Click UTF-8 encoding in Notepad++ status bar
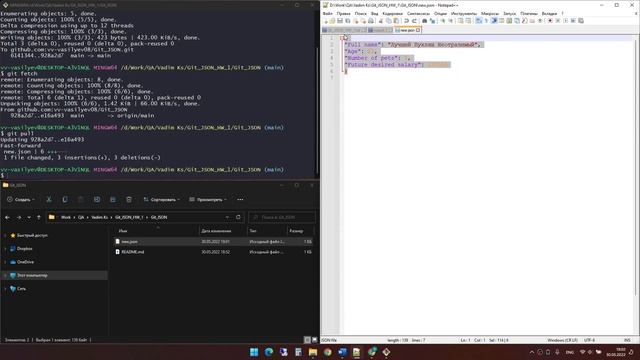The height and width of the screenshot is (360, 640). pyautogui.click(x=589, y=340)
